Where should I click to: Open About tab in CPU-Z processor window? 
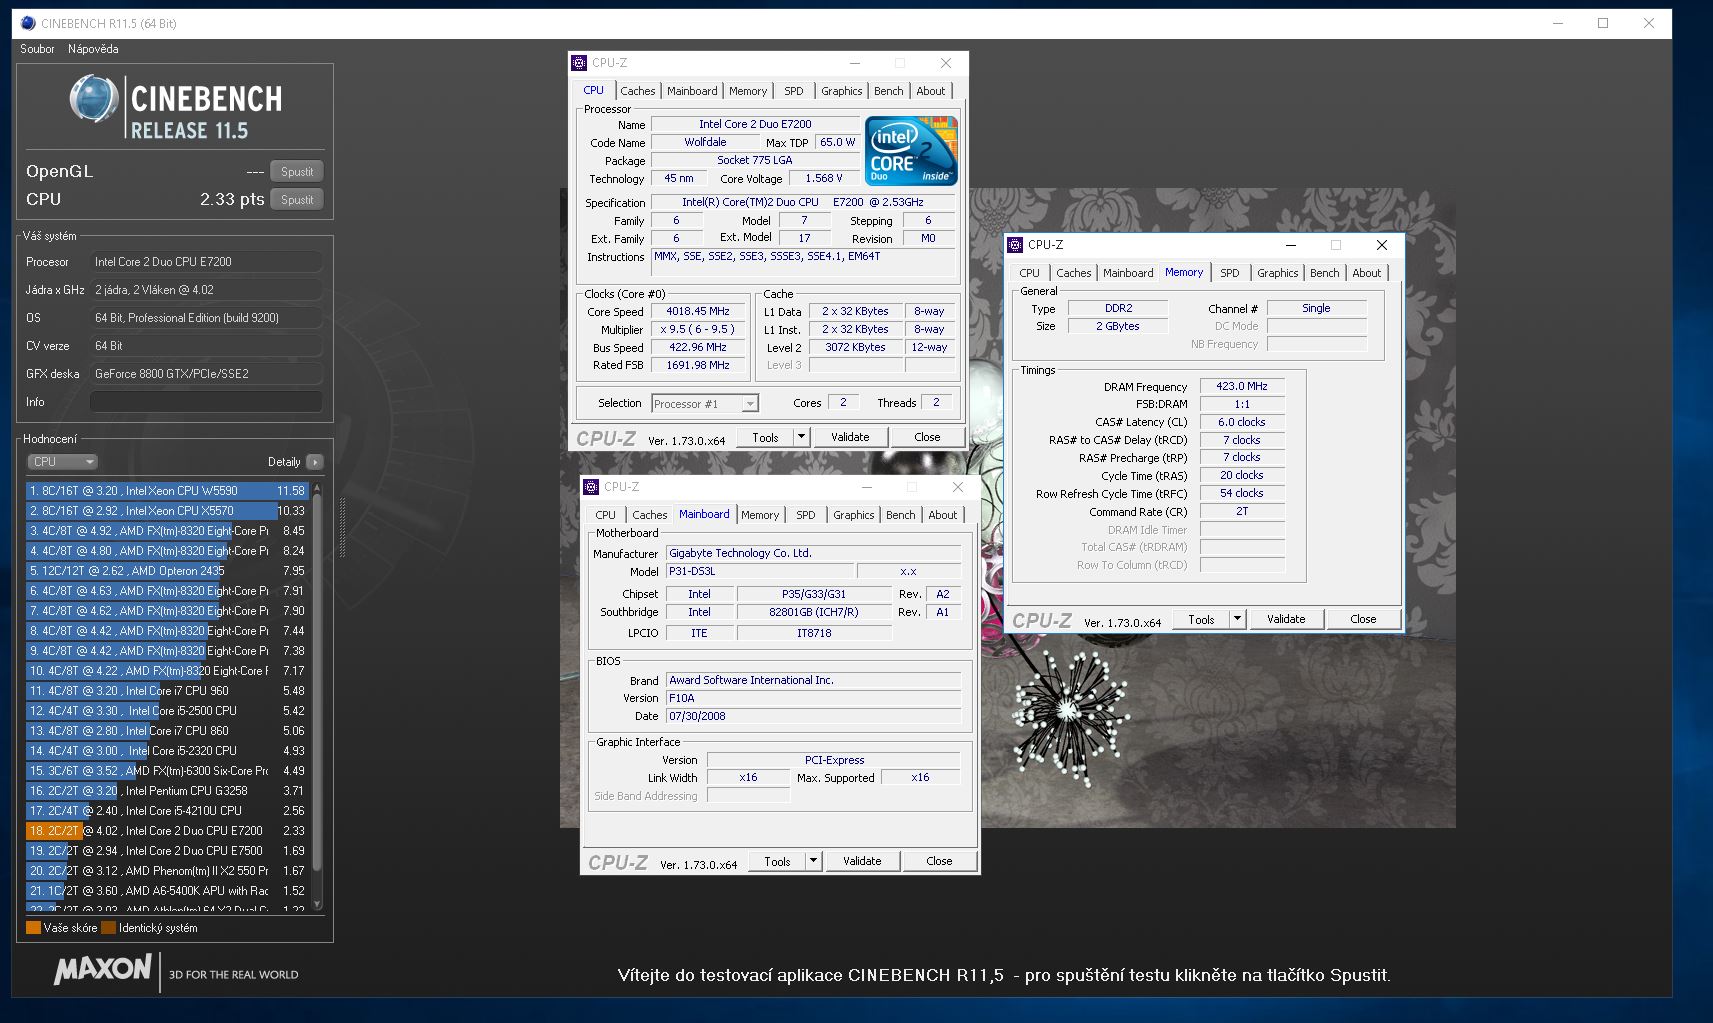[931, 91]
